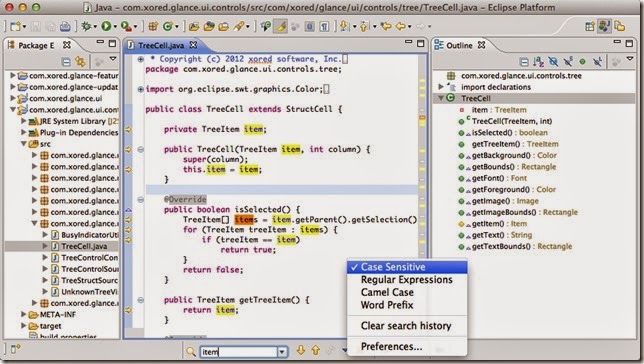Toggle Mark Occurrences highlighter icon

(x=281, y=27)
